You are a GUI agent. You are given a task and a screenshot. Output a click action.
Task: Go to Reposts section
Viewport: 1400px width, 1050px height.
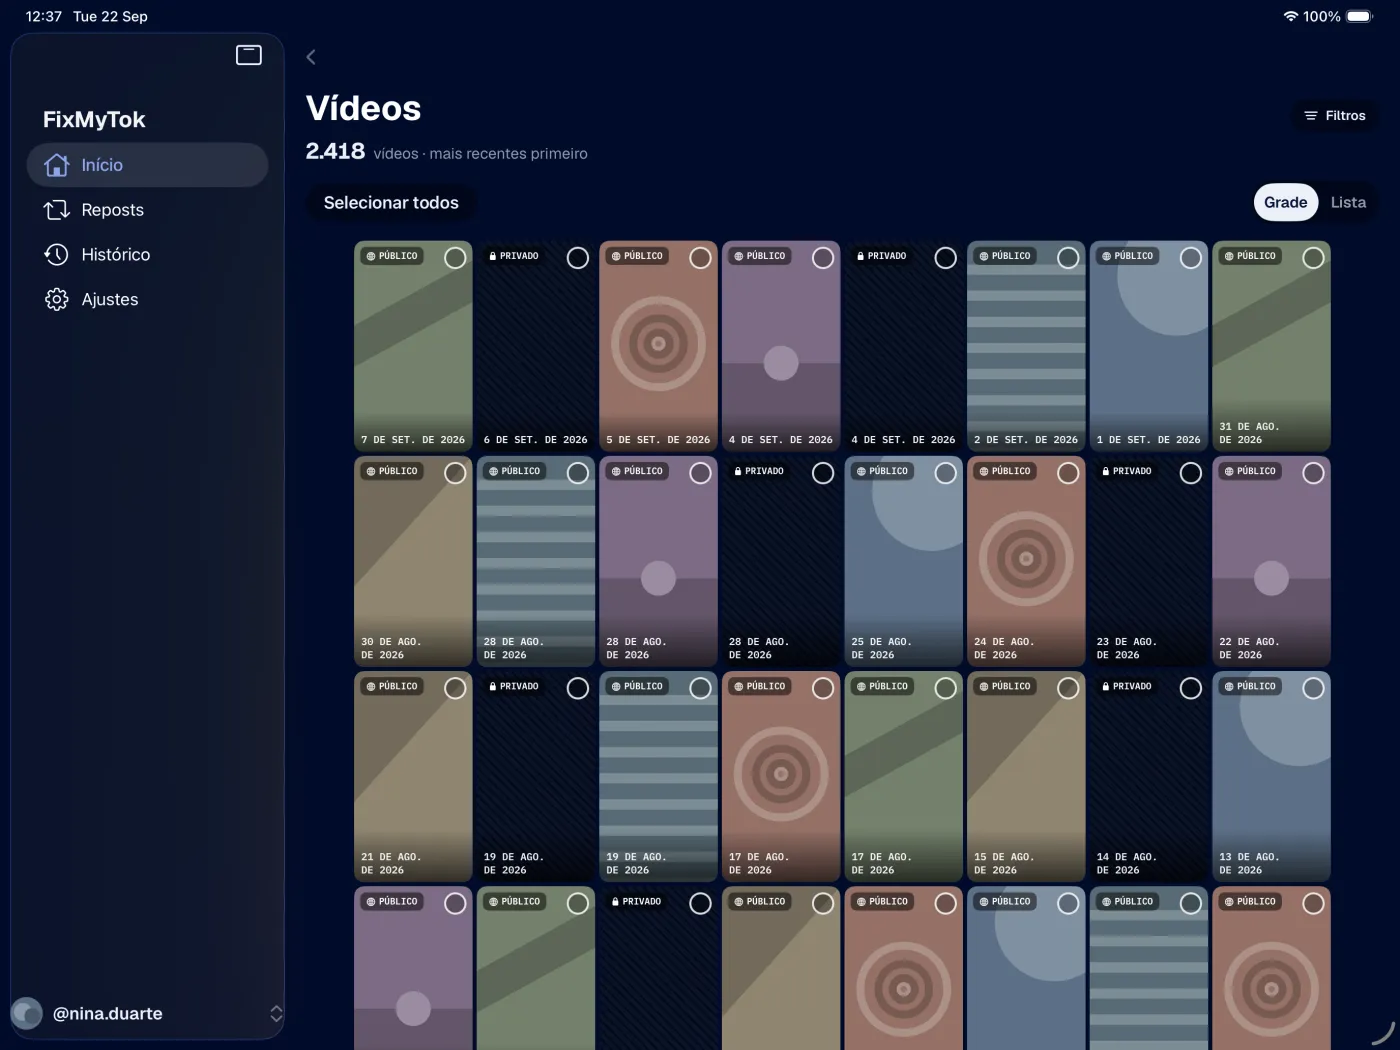click(148, 210)
